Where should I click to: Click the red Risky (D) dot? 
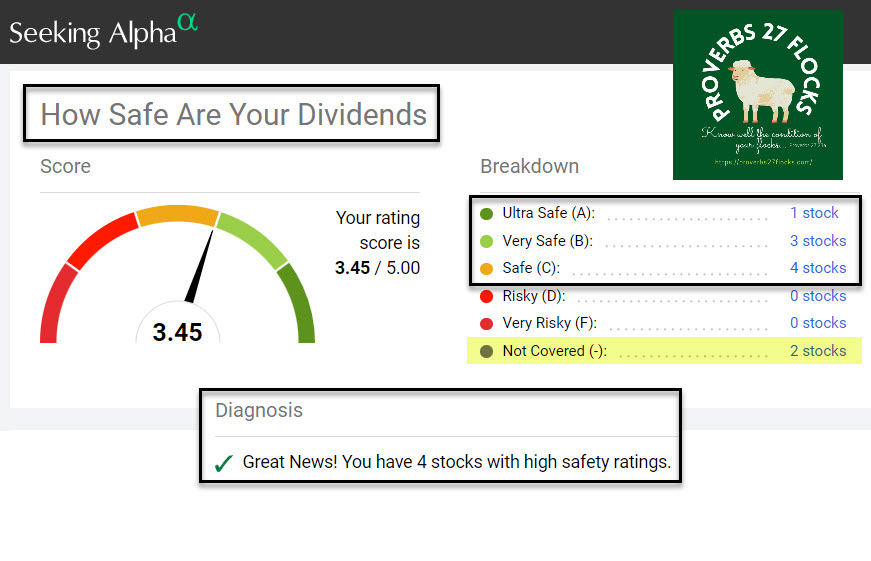point(487,296)
